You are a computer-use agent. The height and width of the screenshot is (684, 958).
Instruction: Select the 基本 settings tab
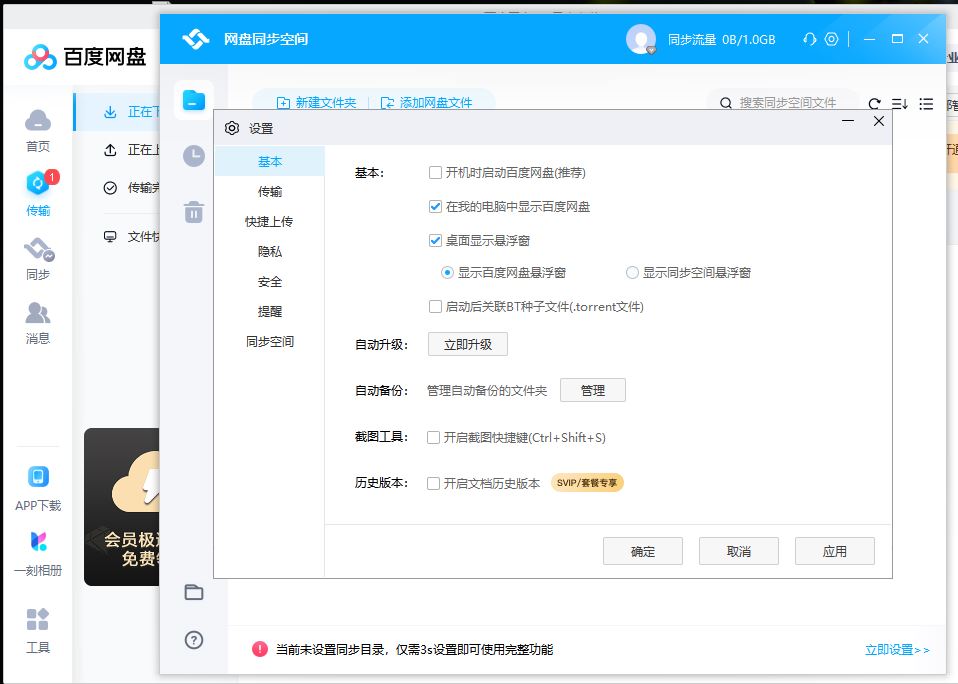click(x=269, y=161)
